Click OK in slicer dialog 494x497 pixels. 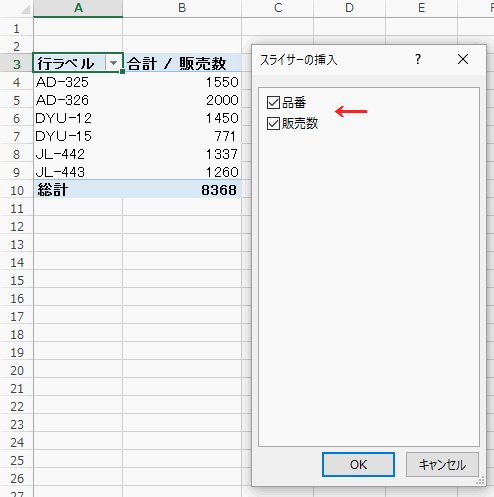coord(358,464)
